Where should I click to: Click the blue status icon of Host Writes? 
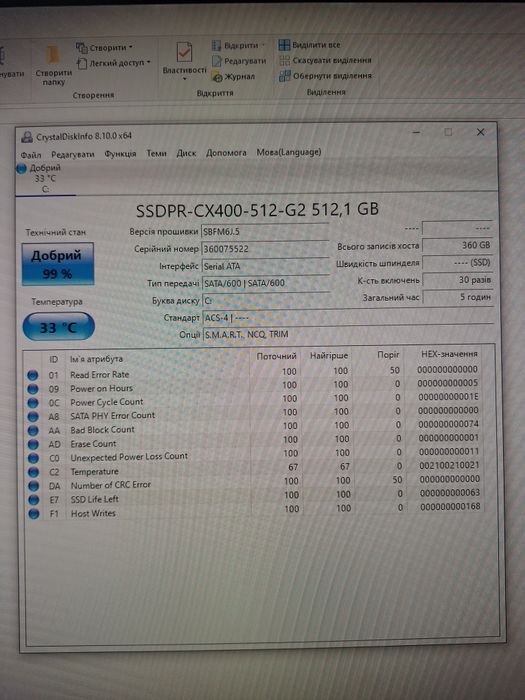pyautogui.click(x=34, y=514)
